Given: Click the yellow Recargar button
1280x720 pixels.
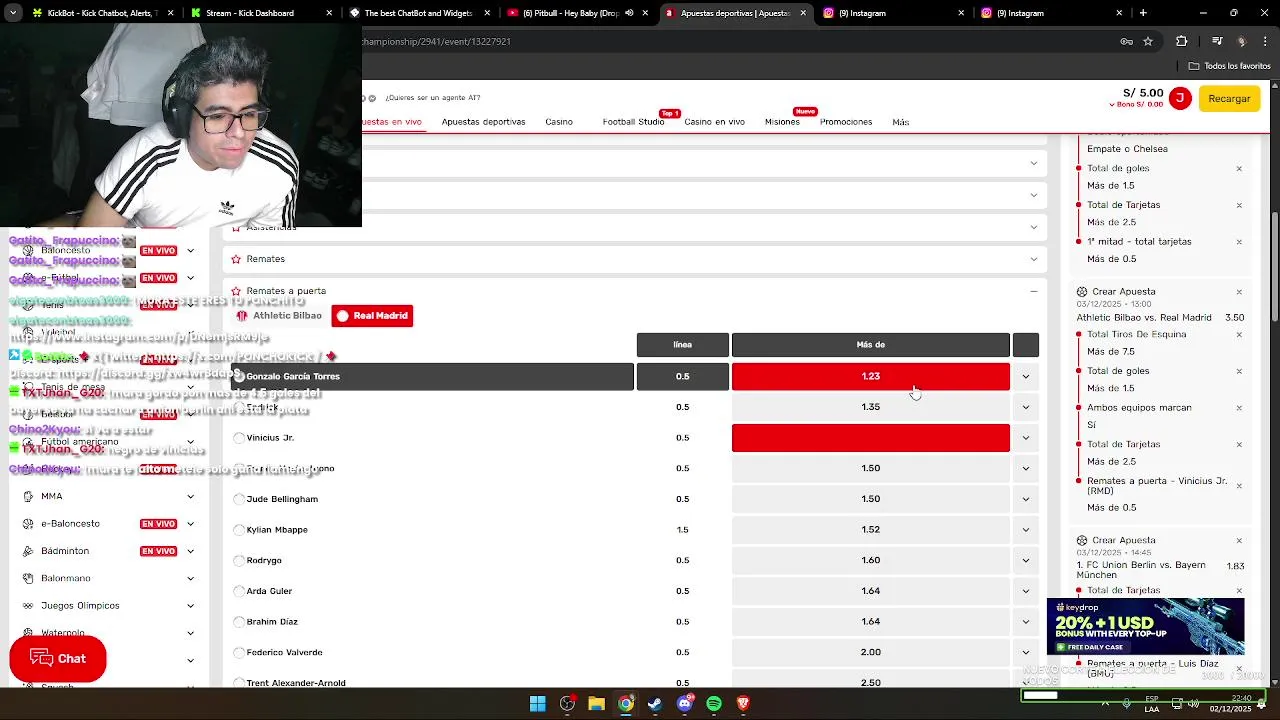Looking at the screenshot, I should click(x=1229, y=98).
